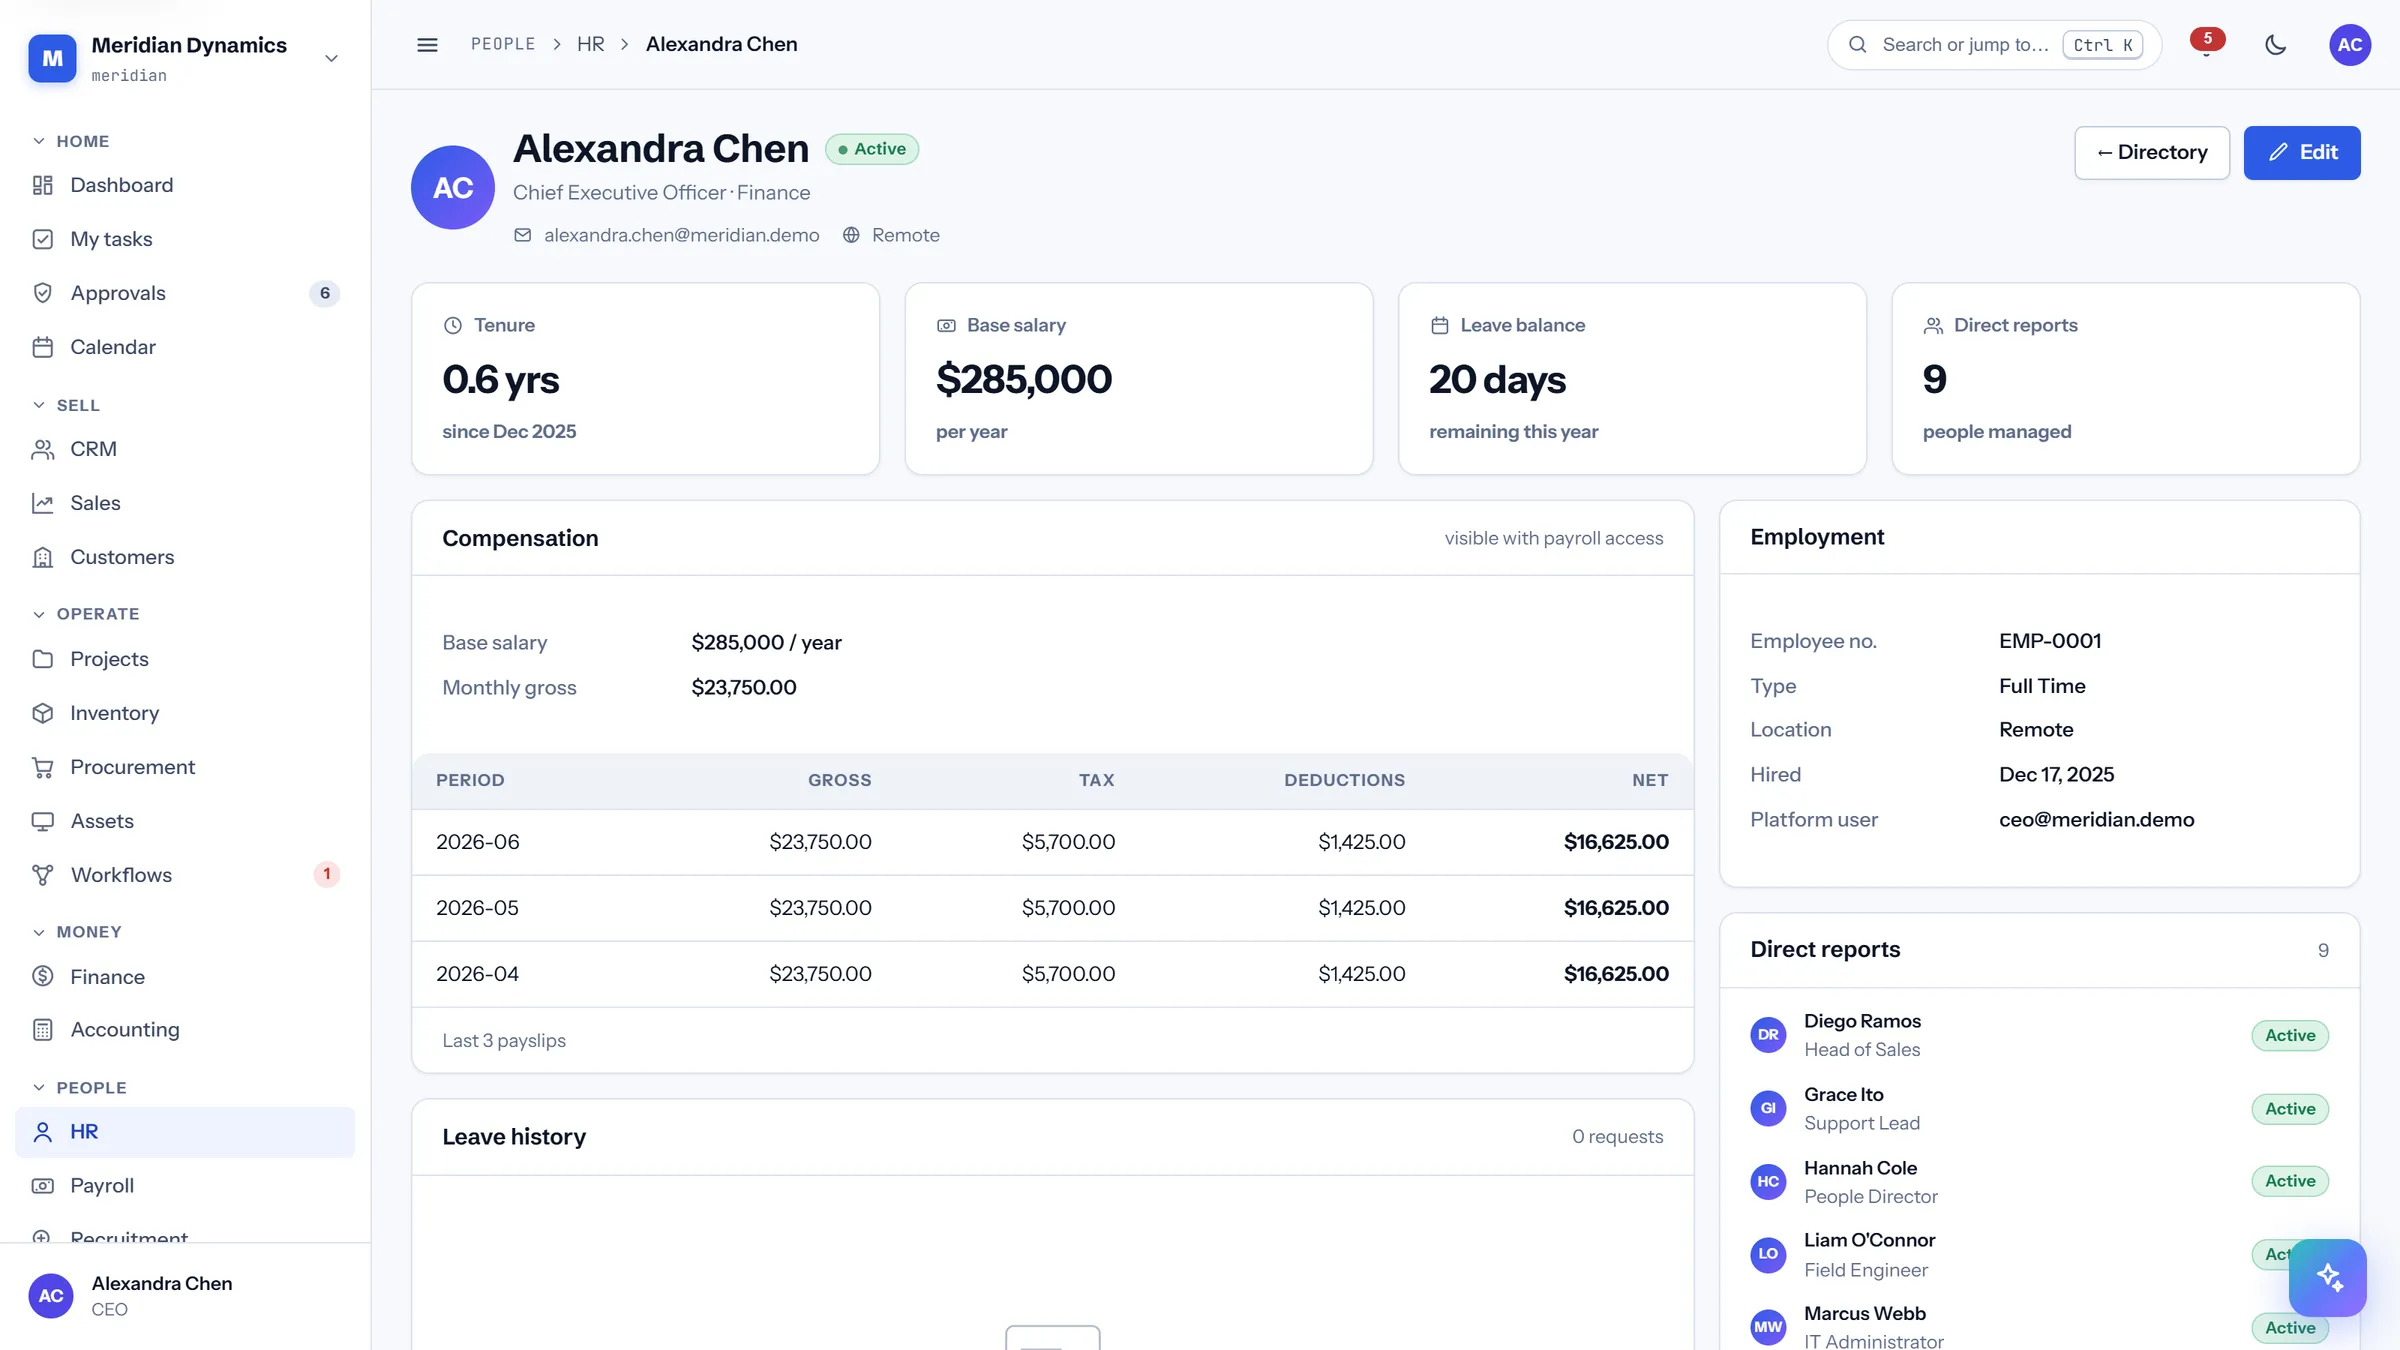Click the Approvals shield icon

[x=42, y=293]
